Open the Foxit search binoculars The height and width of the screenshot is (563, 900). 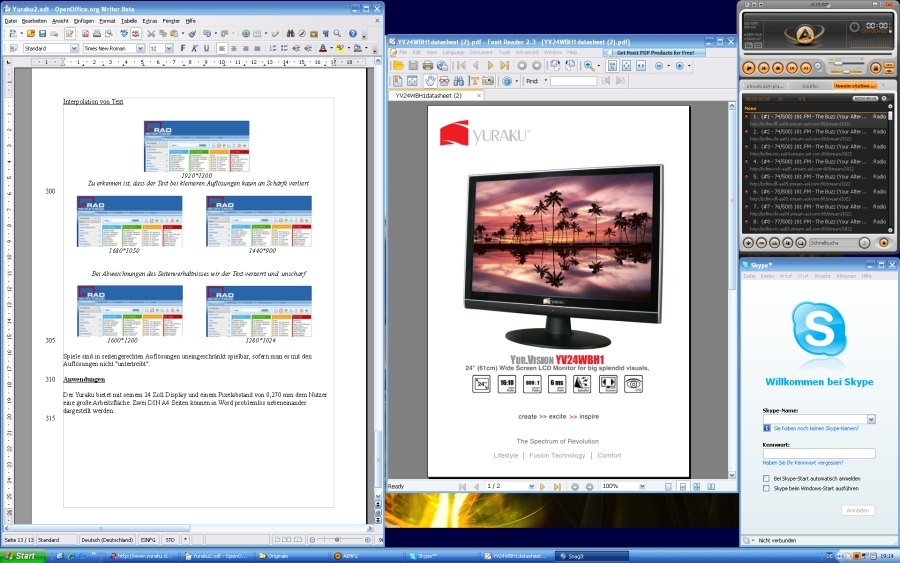pyautogui.click(x=459, y=81)
